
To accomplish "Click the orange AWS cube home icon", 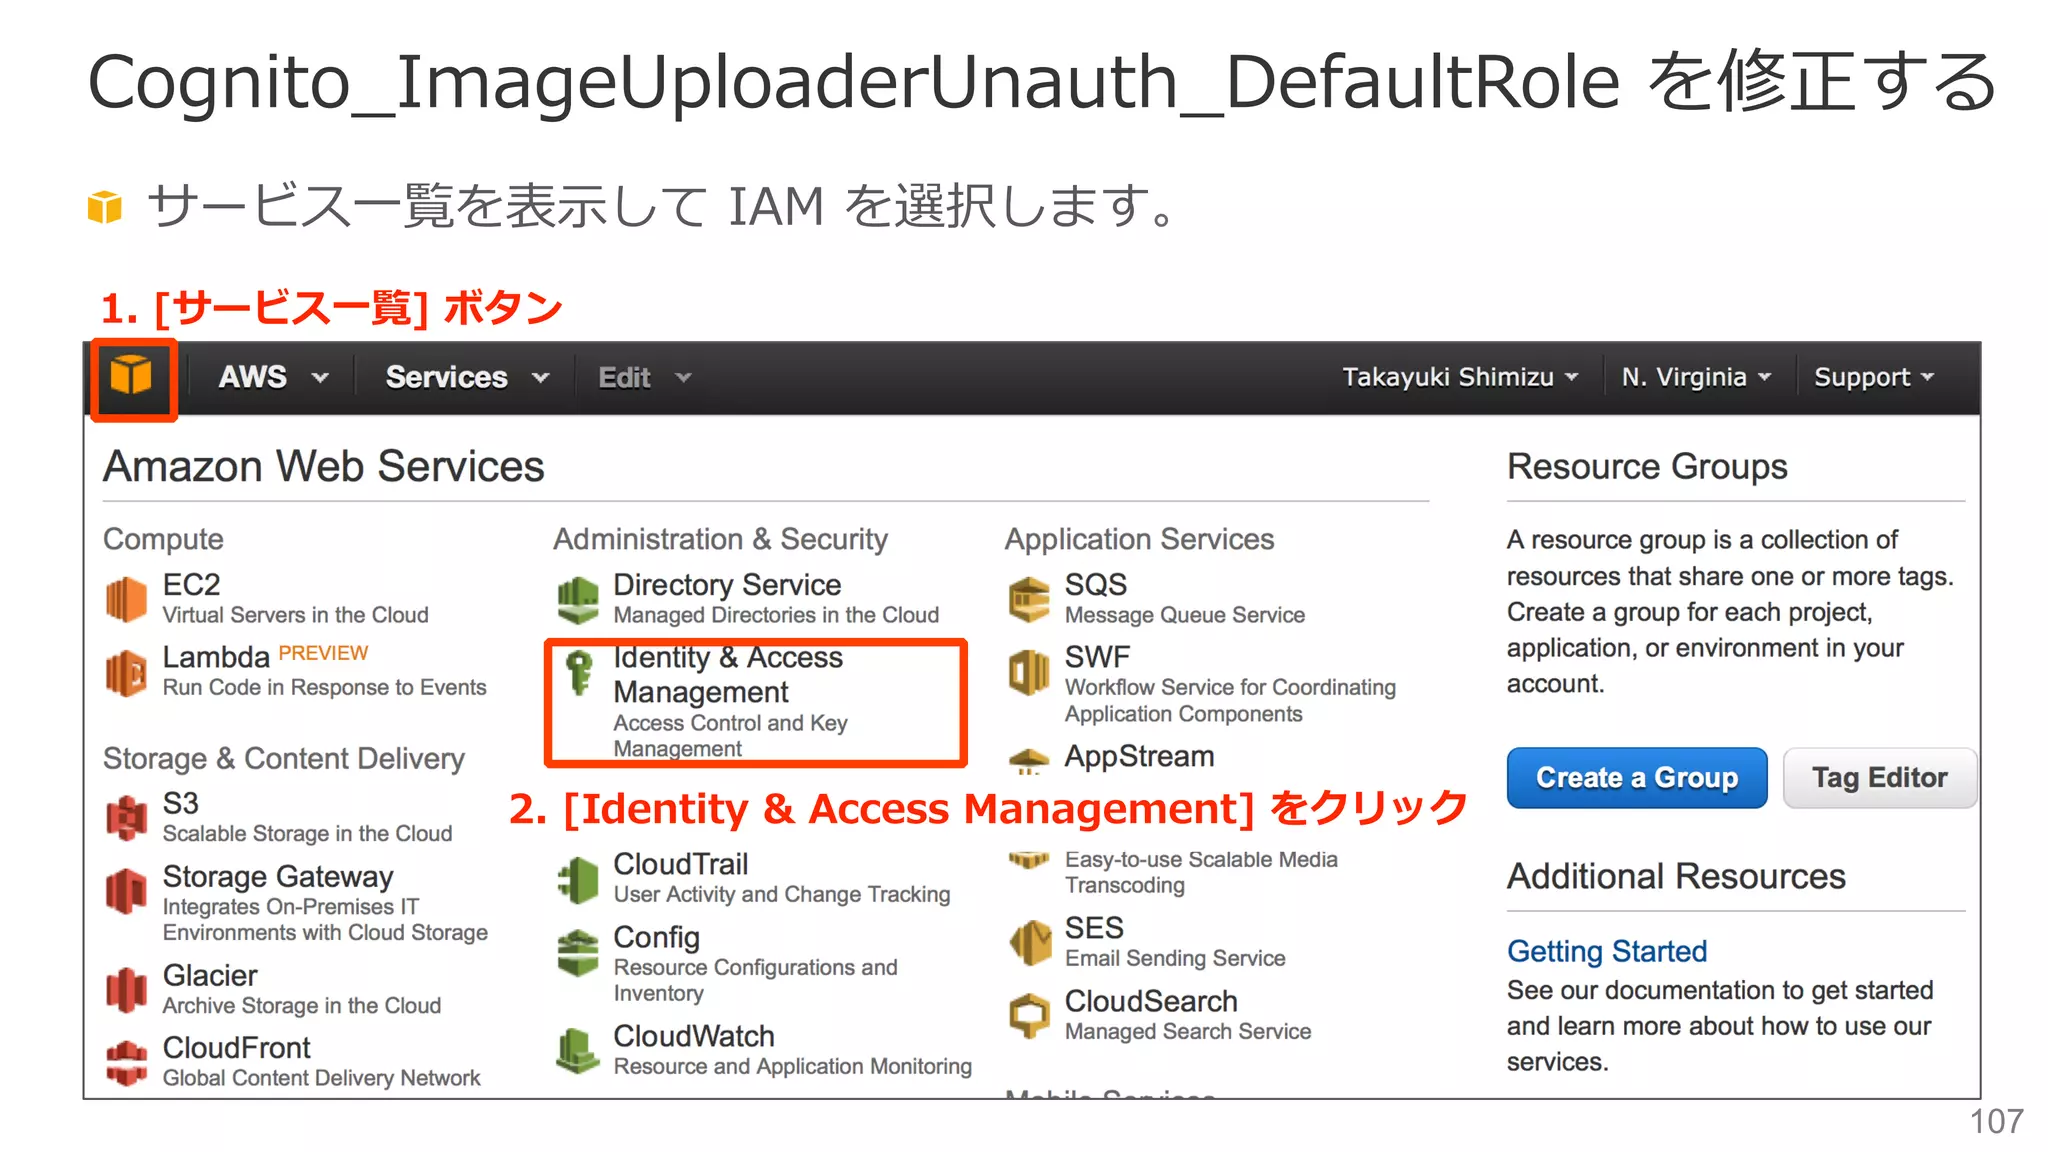I will pyautogui.click(x=131, y=377).
